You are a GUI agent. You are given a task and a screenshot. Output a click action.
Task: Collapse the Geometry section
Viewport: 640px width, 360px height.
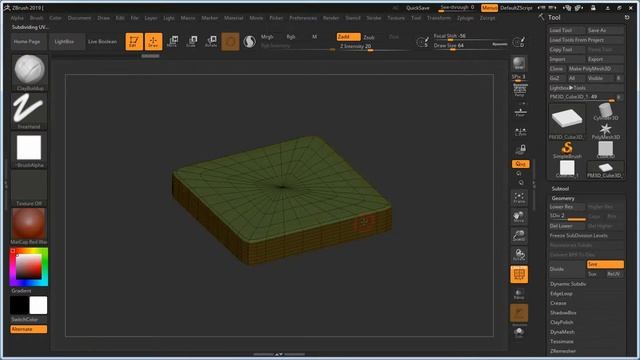tap(563, 198)
